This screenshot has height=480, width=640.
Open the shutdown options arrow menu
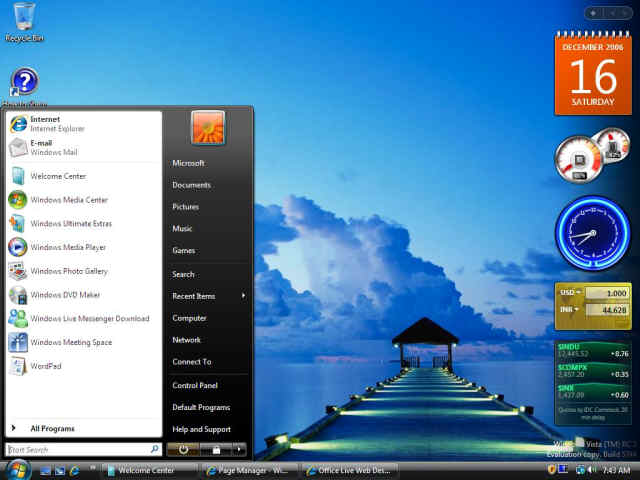240,450
